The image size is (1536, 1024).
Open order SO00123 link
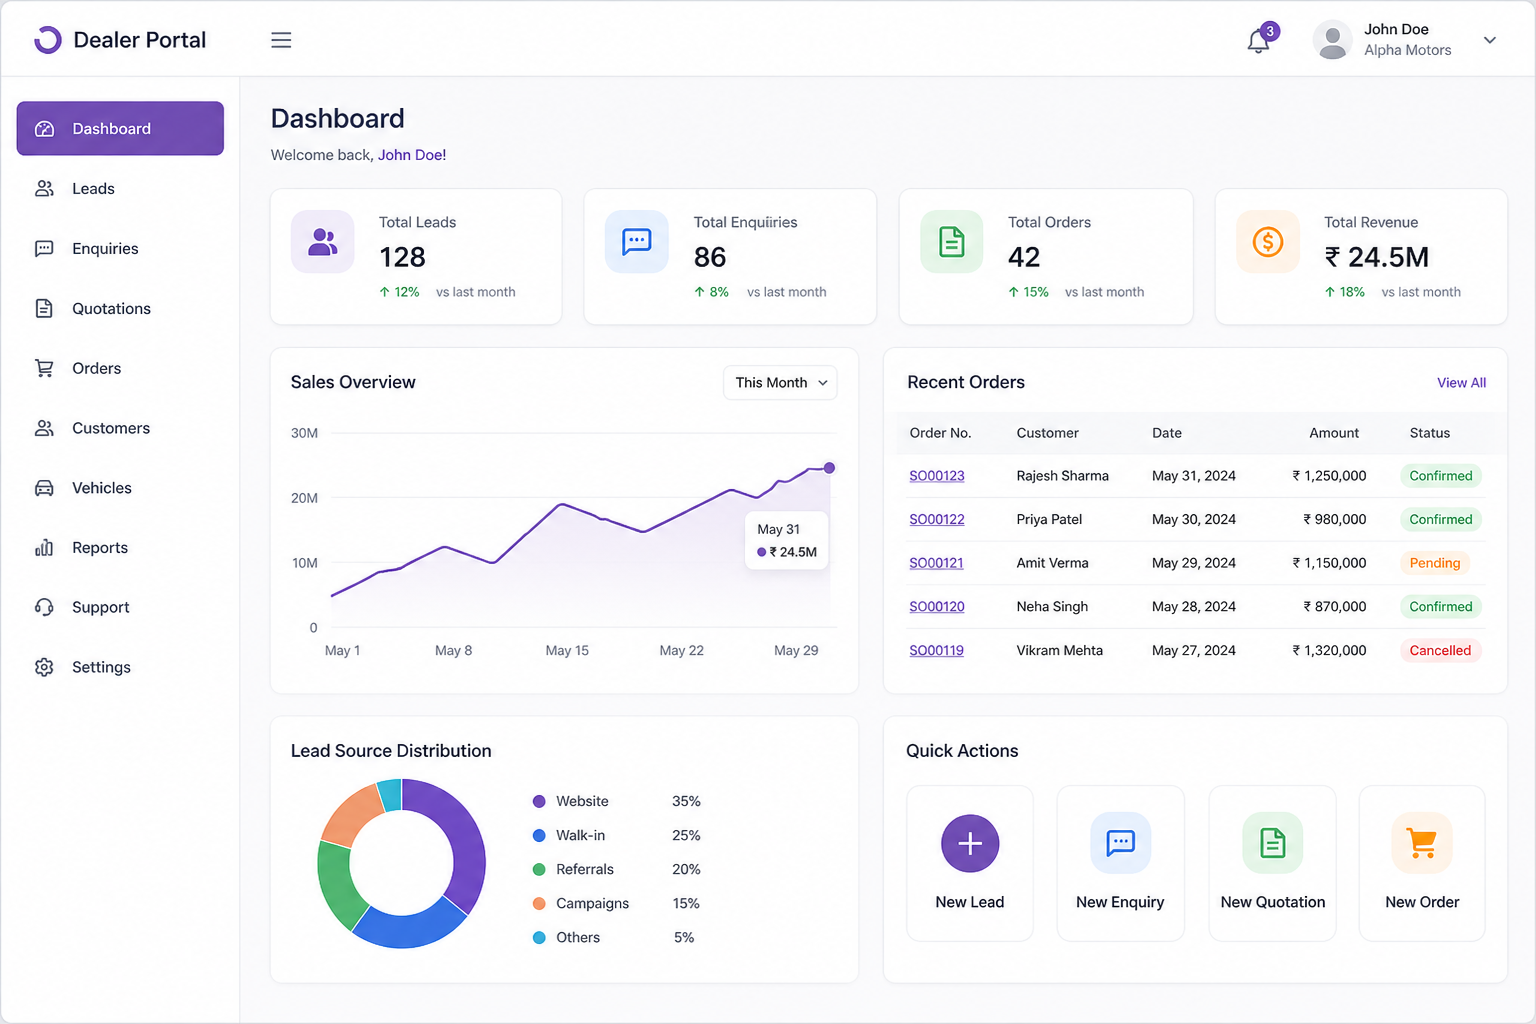937,476
